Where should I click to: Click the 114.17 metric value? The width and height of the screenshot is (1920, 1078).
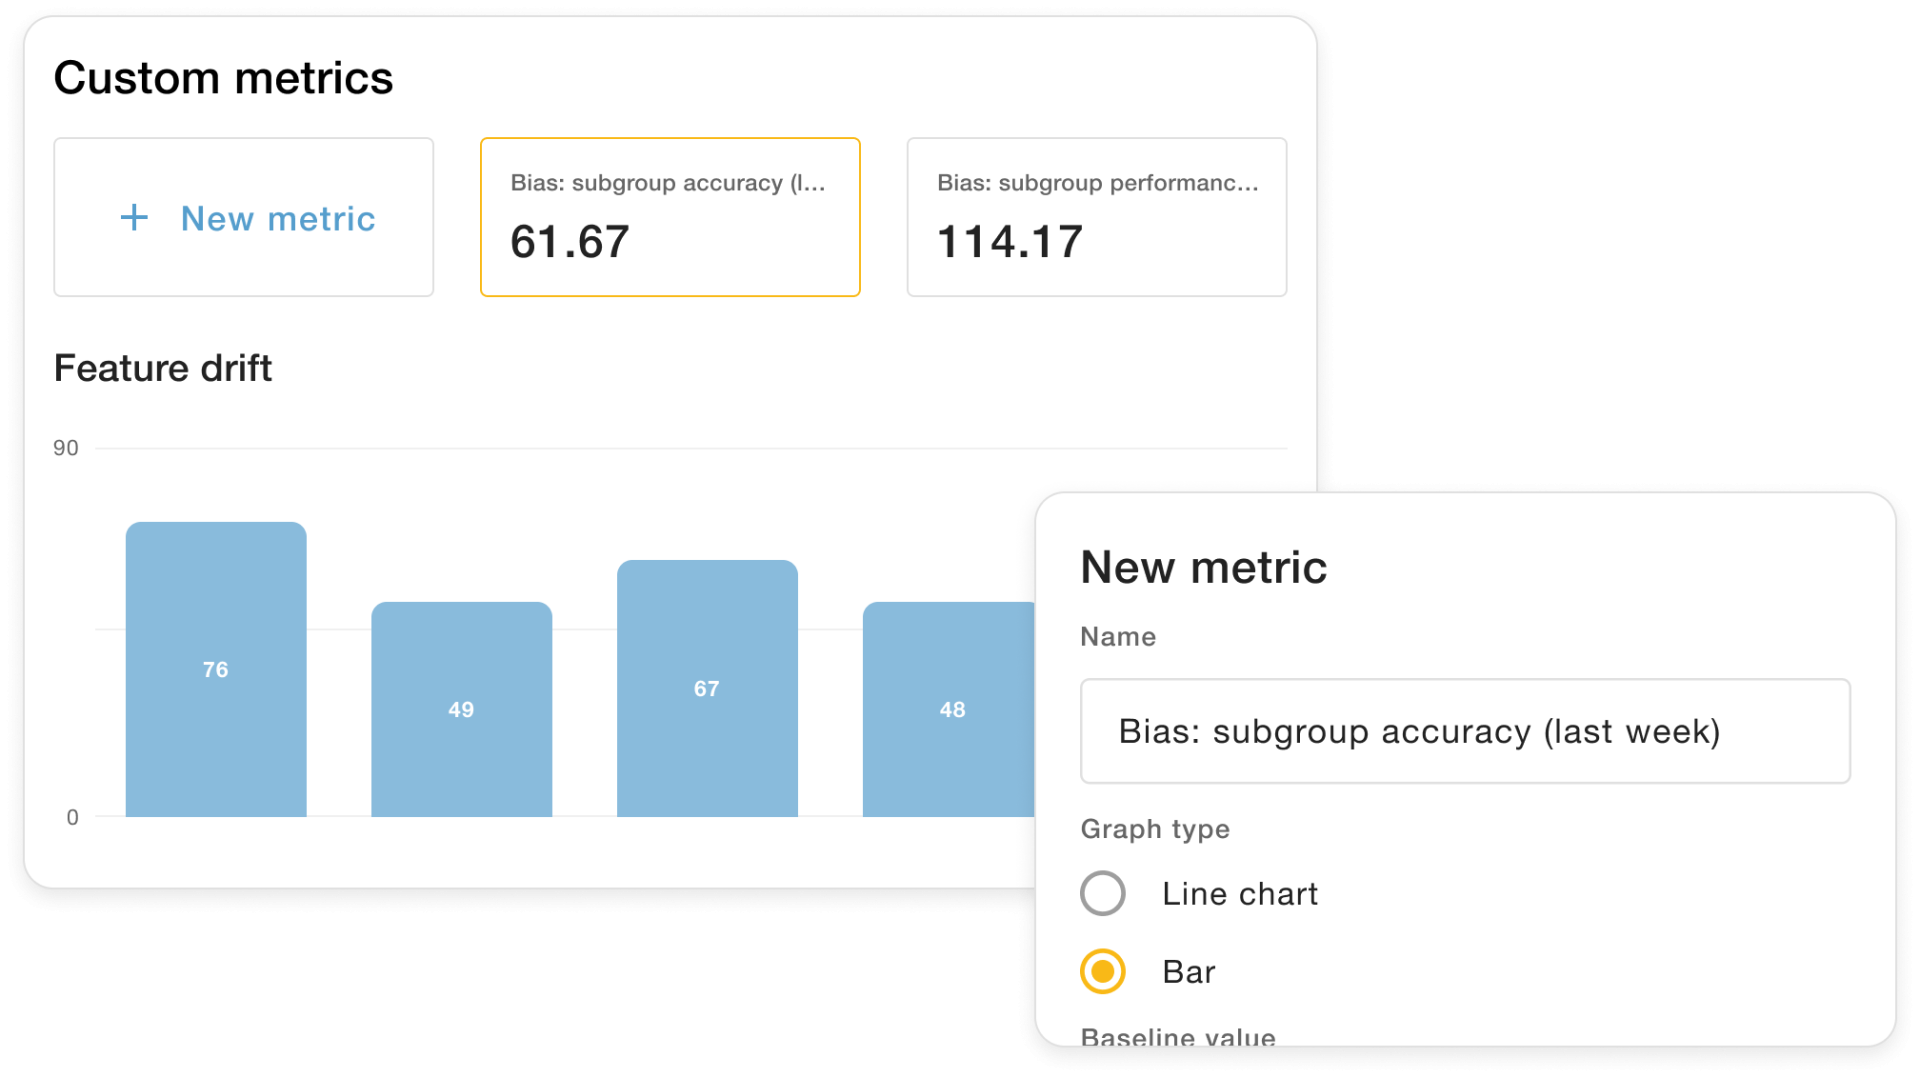click(1010, 242)
